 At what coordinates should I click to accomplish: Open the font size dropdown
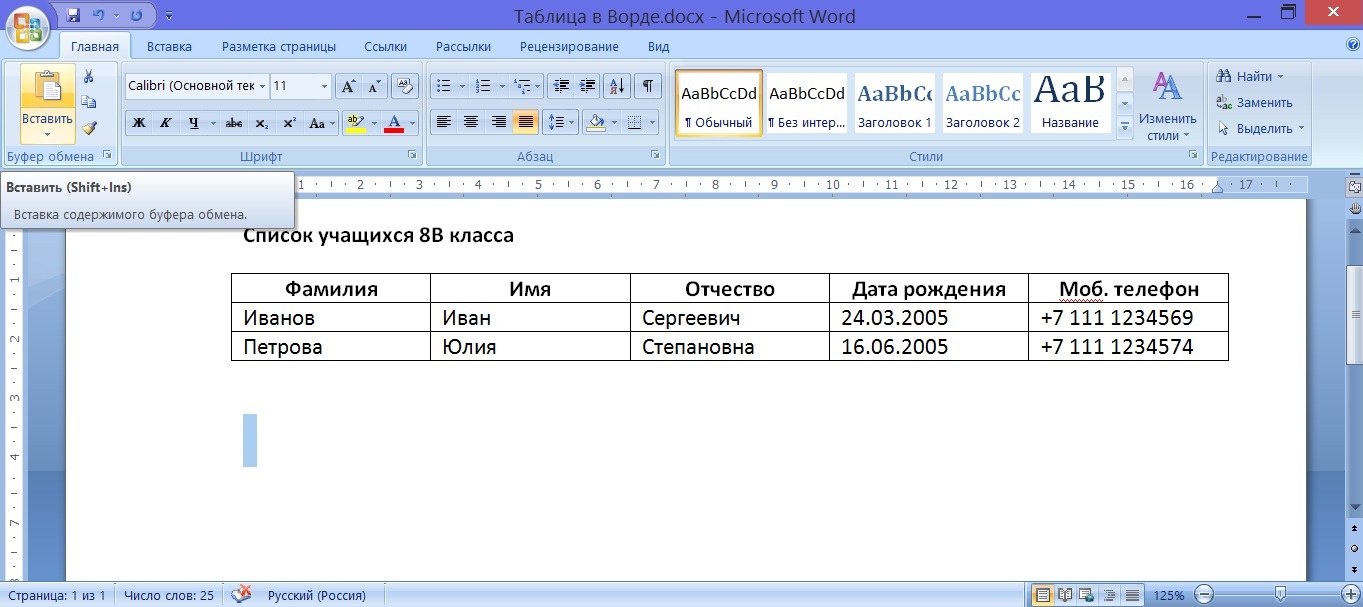325,87
